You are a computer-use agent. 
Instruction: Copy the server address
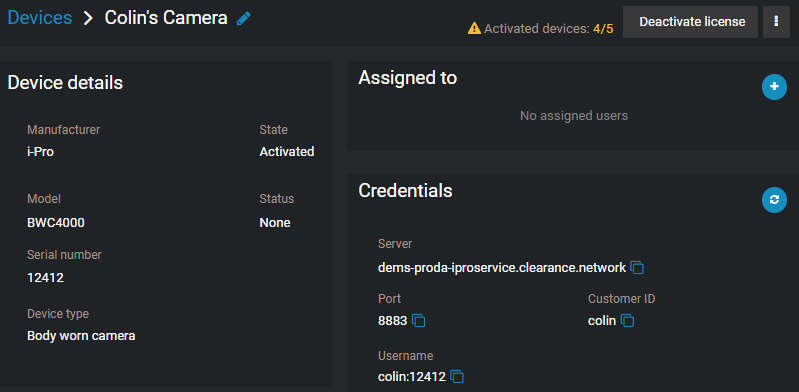[637, 268]
